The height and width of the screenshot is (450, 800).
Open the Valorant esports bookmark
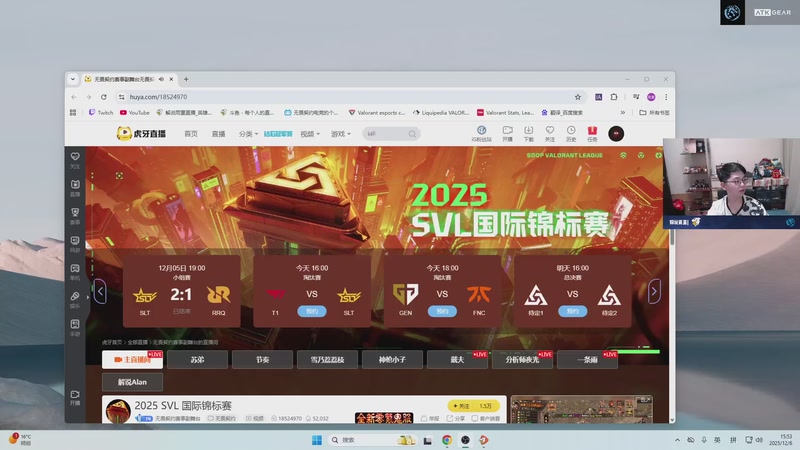pos(377,112)
